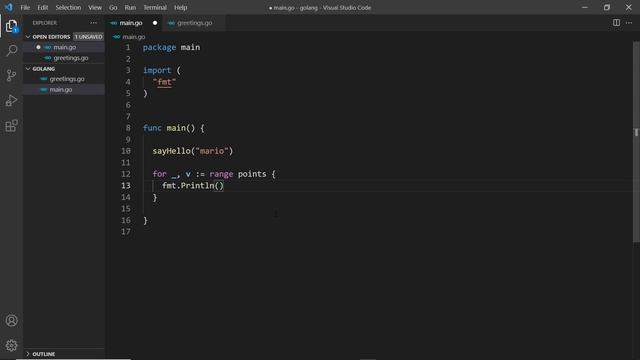Click the "fmt" import string

tap(164, 82)
